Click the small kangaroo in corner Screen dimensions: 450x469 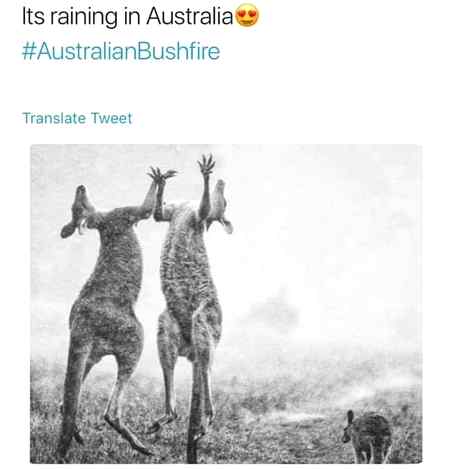[x=368, y=436]
